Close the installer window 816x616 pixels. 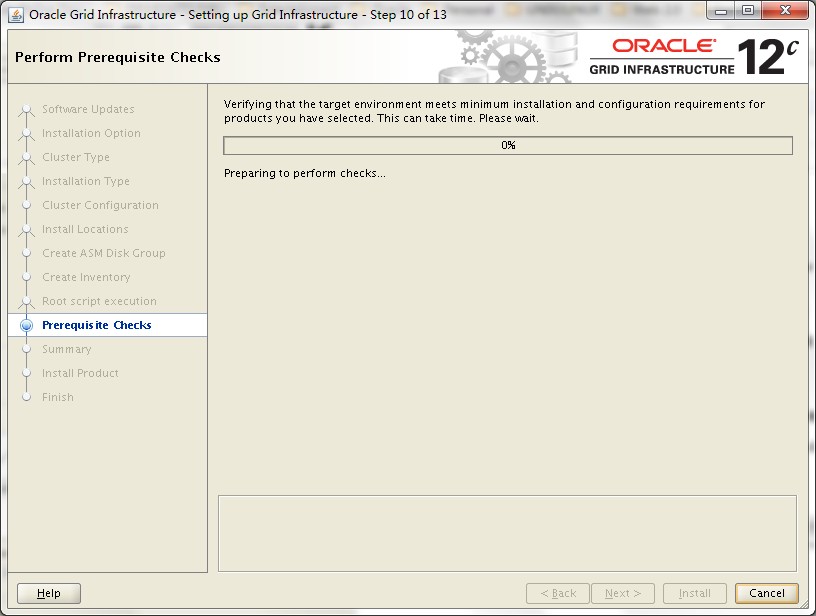(785, 11)
